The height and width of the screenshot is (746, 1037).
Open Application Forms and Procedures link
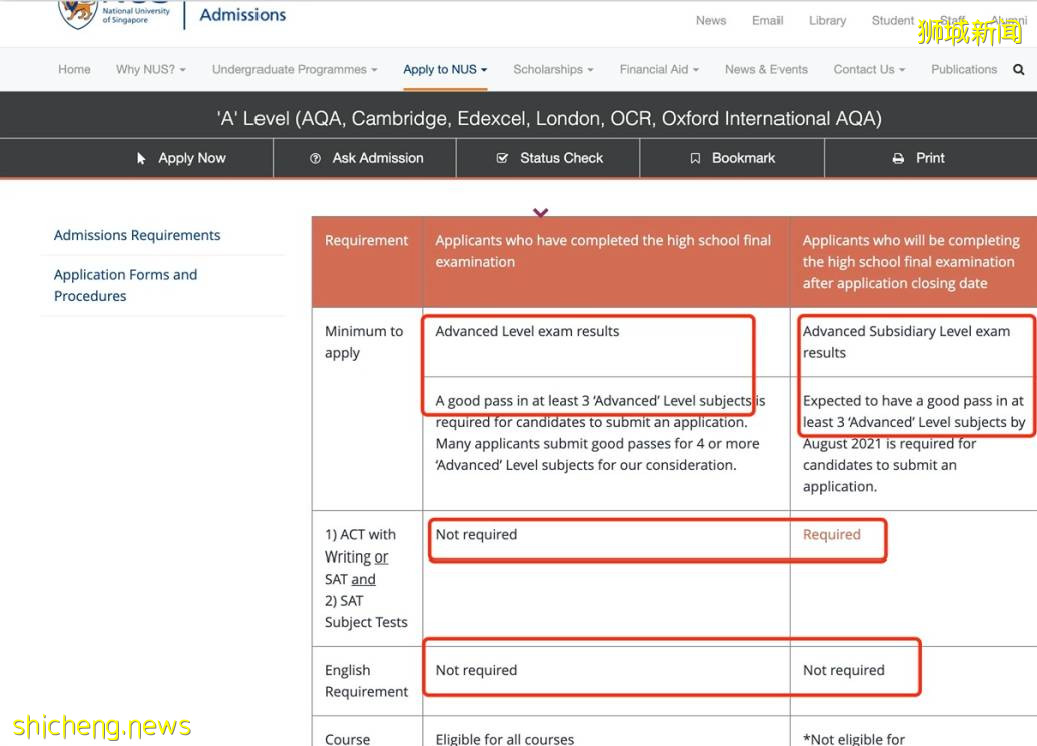(125, 285)
